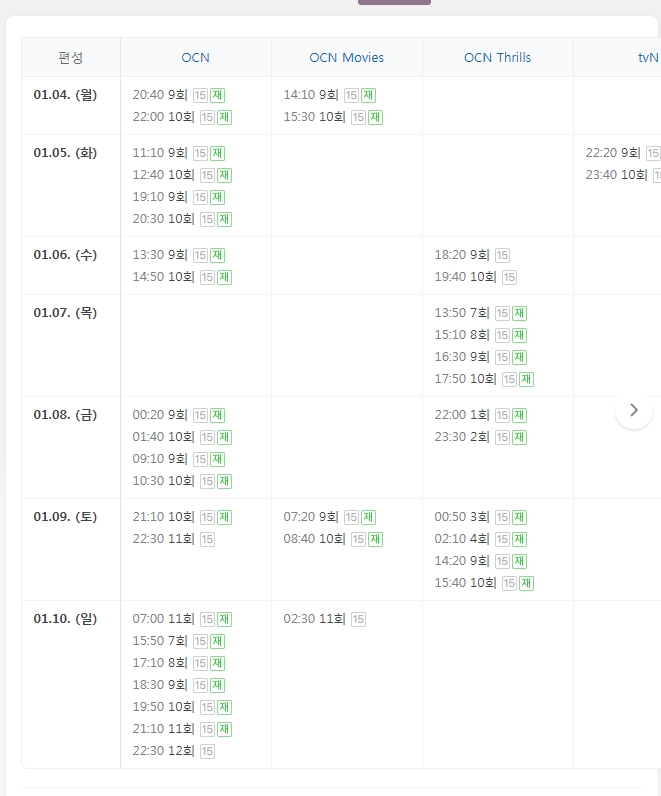Click the 15 rating badge beside 22:30 12회

click(x=207, y=751)
